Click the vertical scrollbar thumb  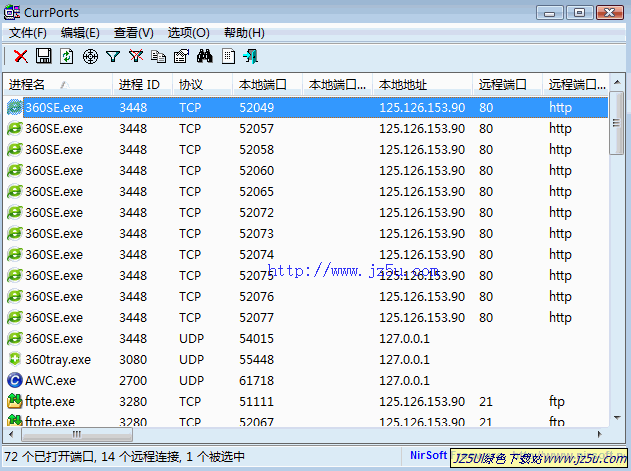coord(617,123)
